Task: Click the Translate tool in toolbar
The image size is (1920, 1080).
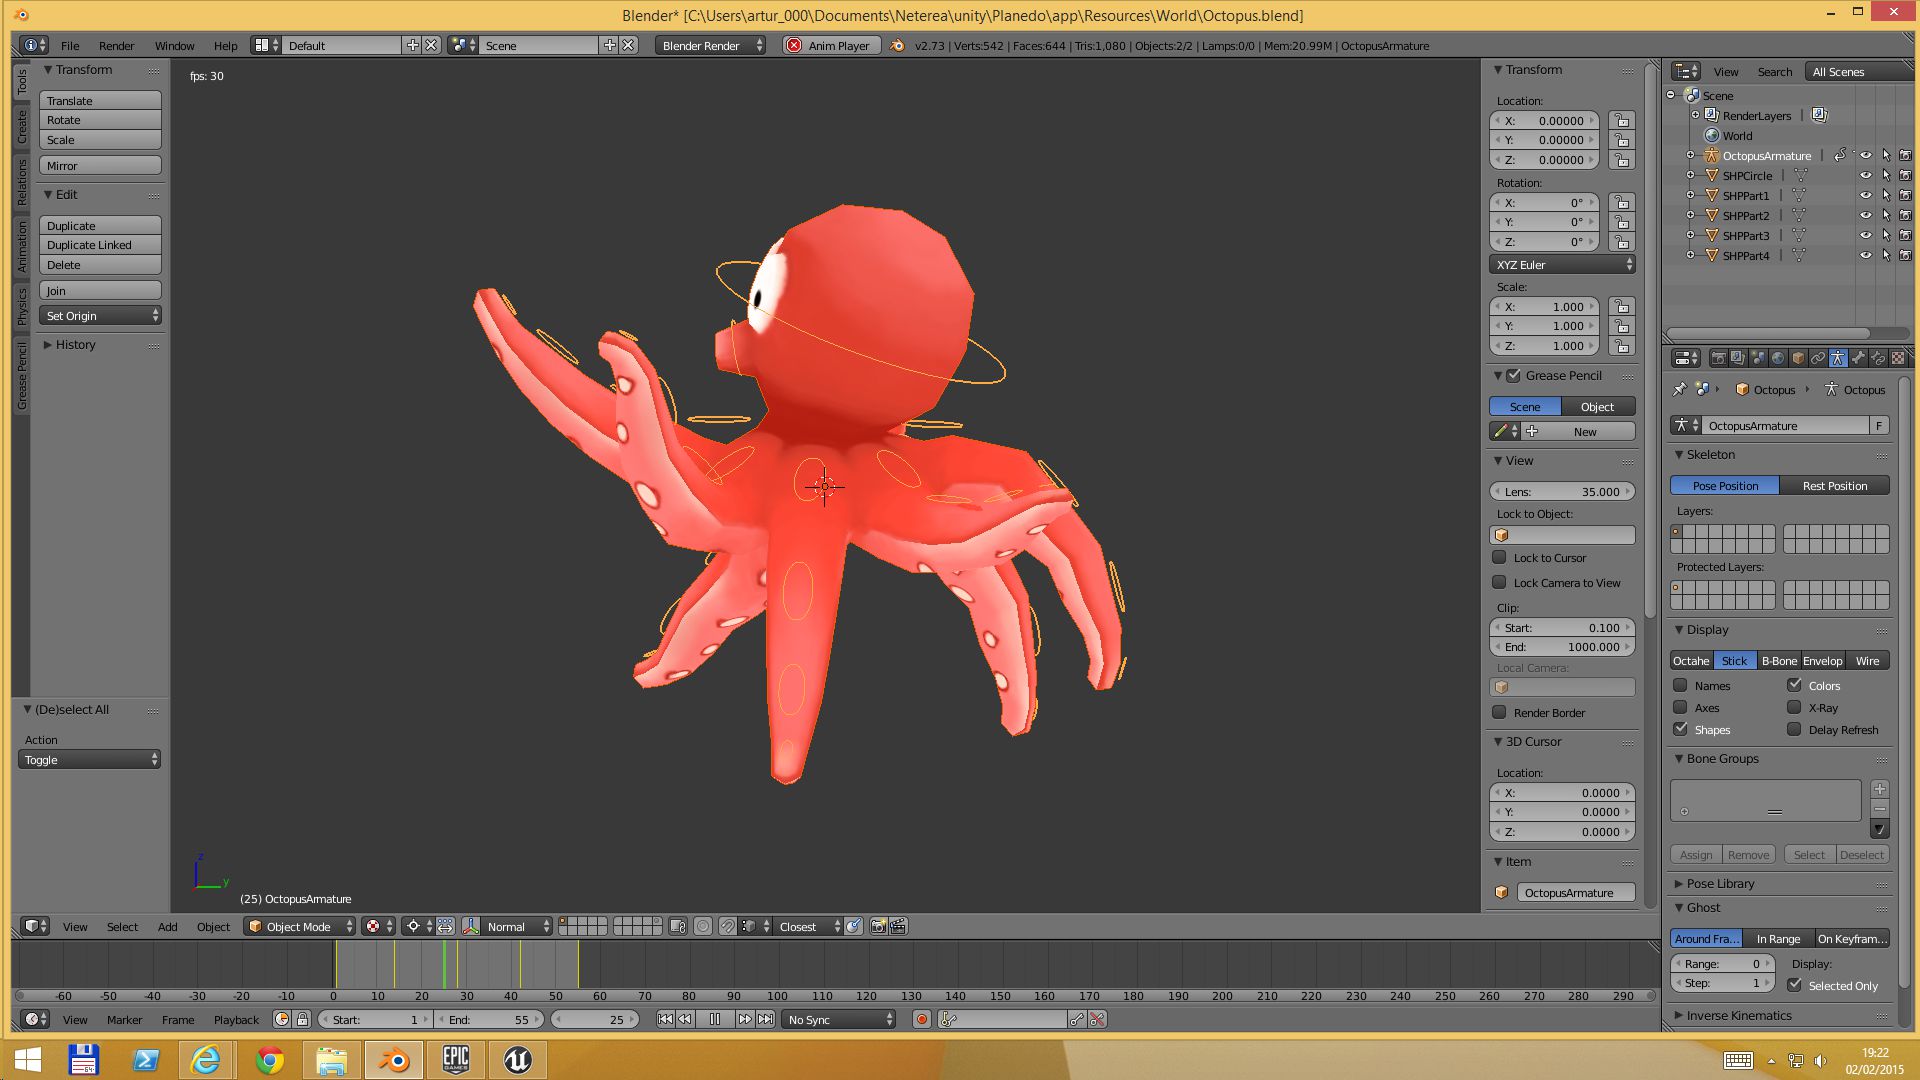Action: click(100, 99)
